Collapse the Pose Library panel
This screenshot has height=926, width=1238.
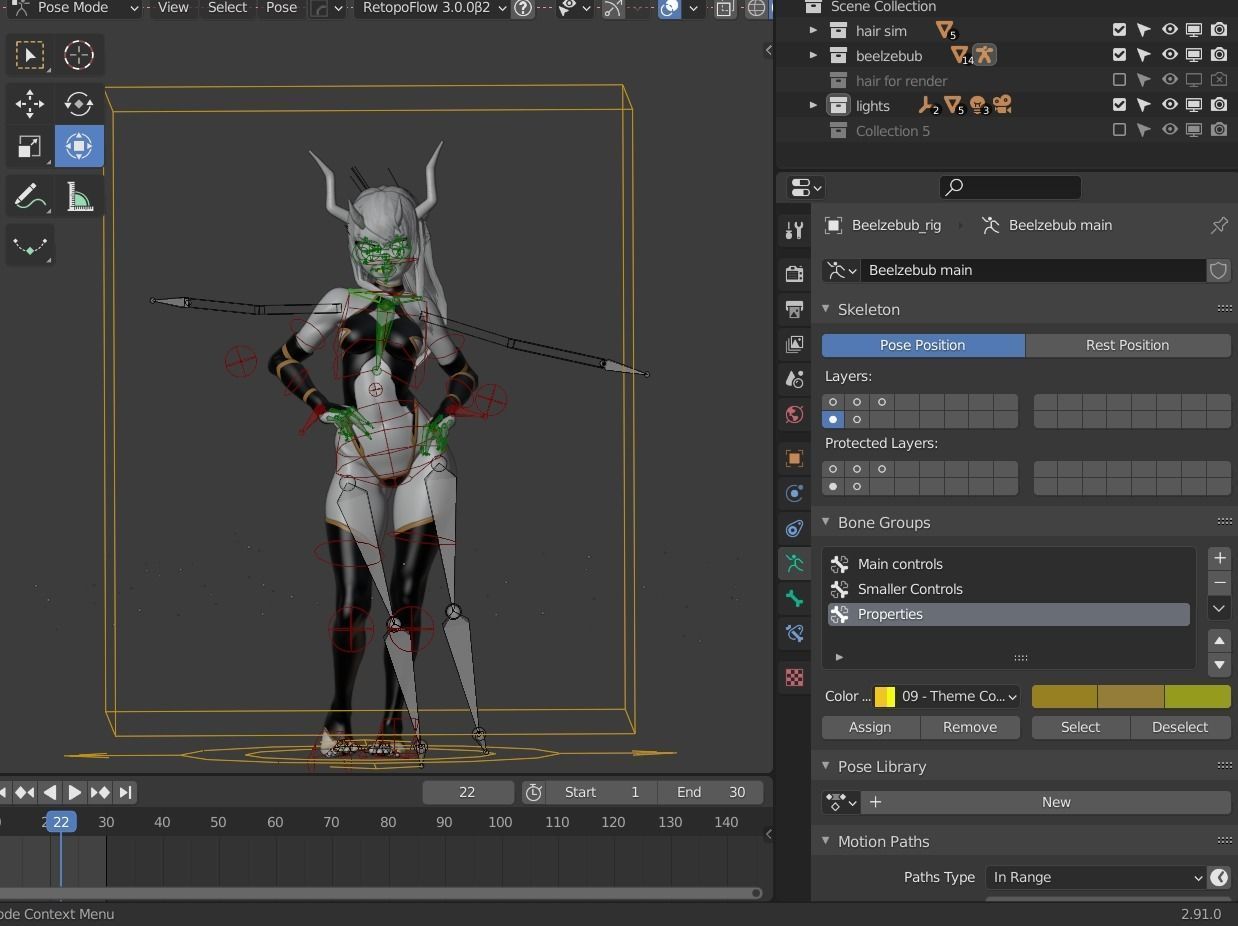pos(826,766)
